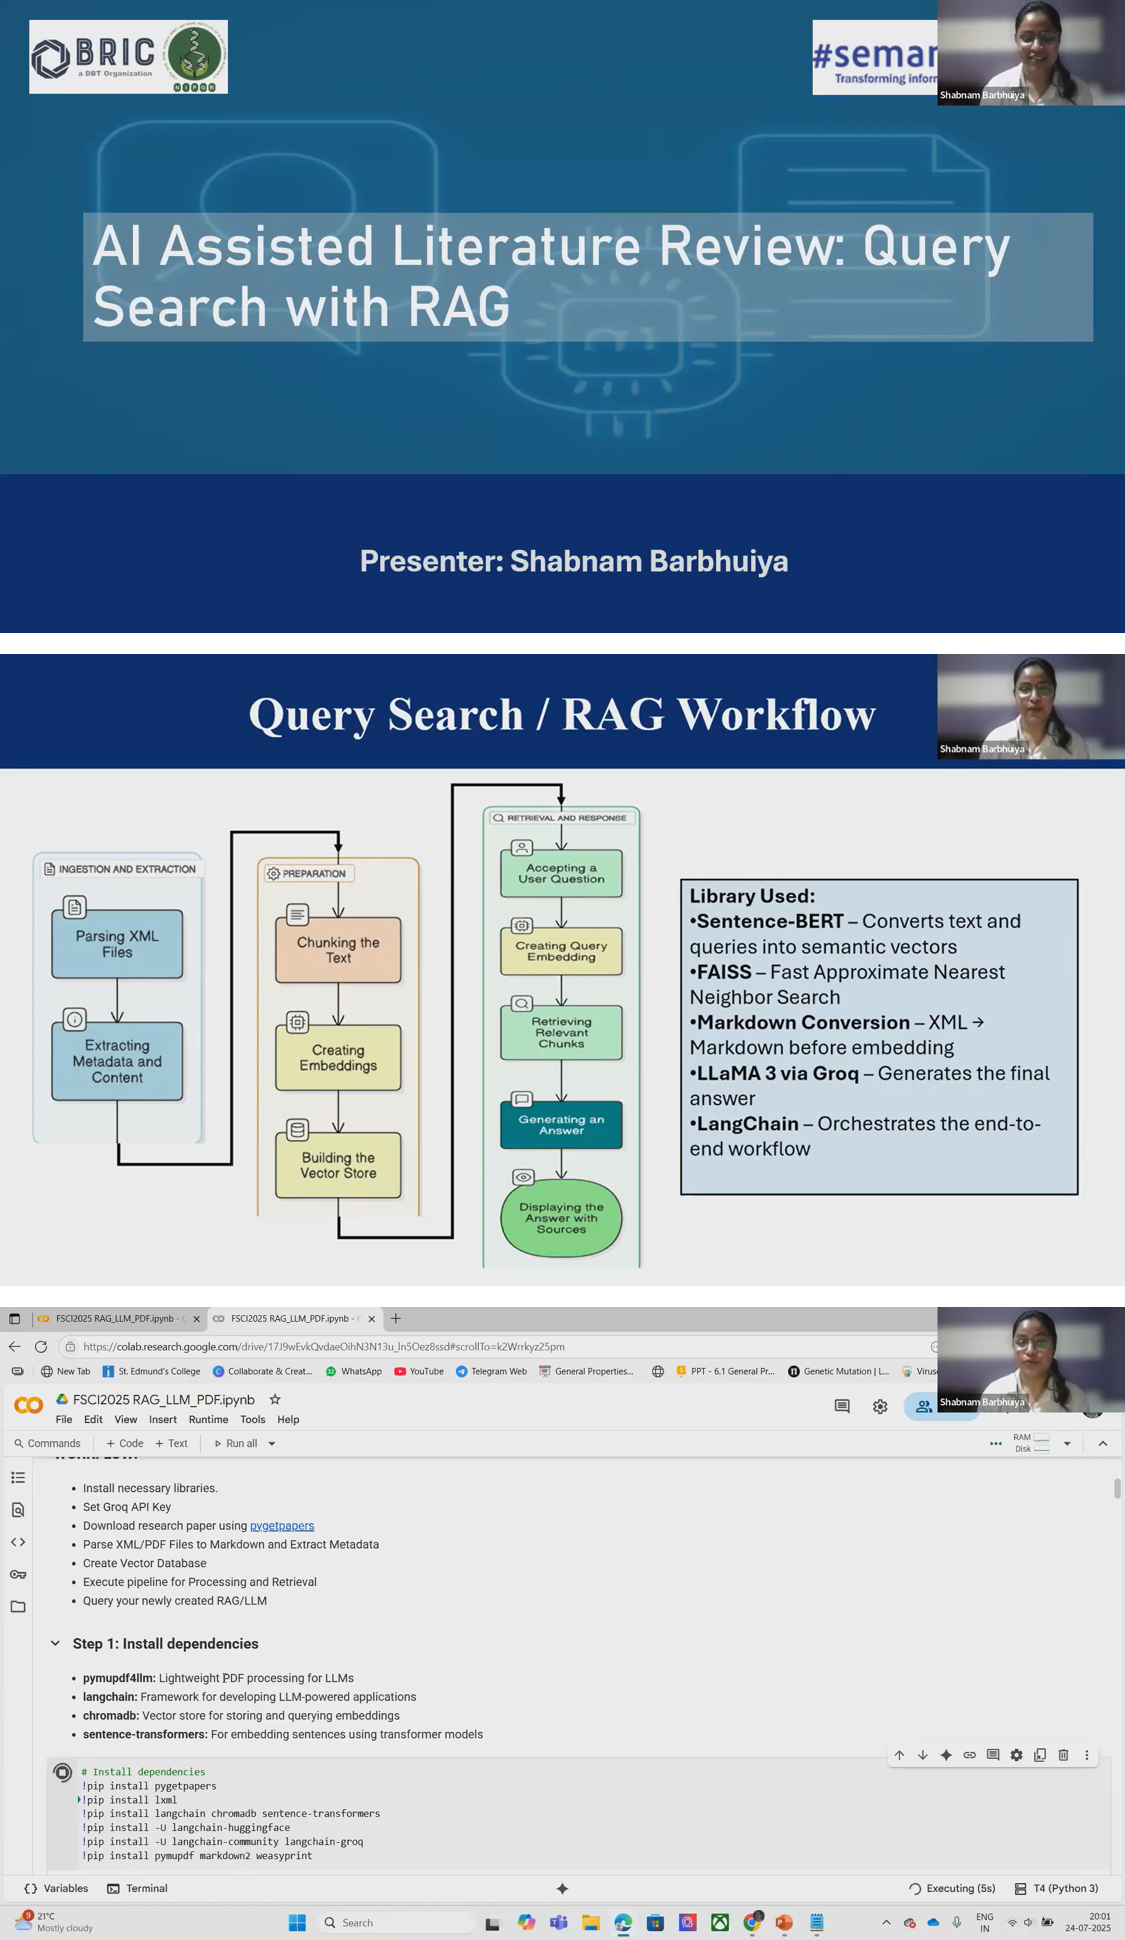
Task: Follow the pygetpapers link
Action: [x=282, y=1525]
